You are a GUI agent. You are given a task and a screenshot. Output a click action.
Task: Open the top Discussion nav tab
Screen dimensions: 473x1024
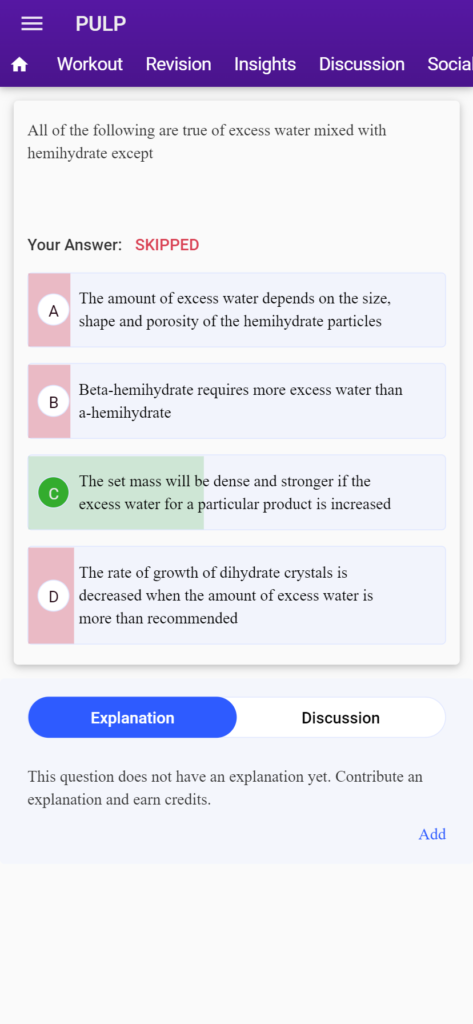coord(361,64)
